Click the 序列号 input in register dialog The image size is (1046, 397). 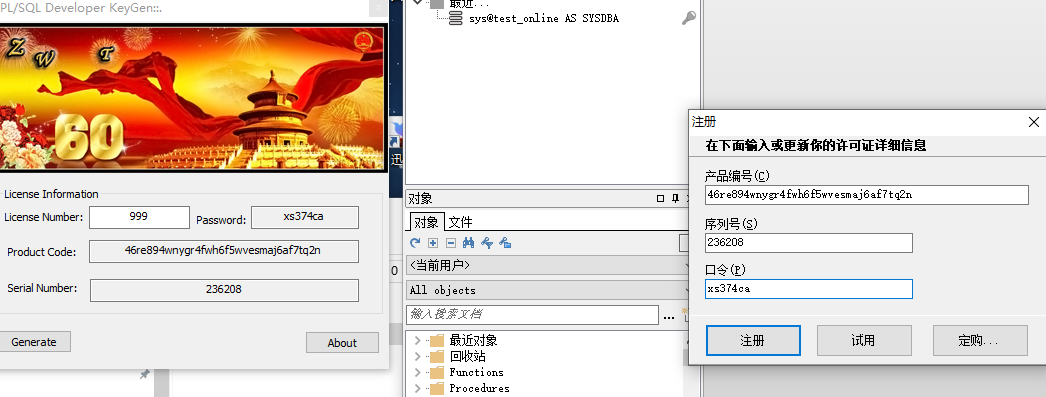pos(809,243)
